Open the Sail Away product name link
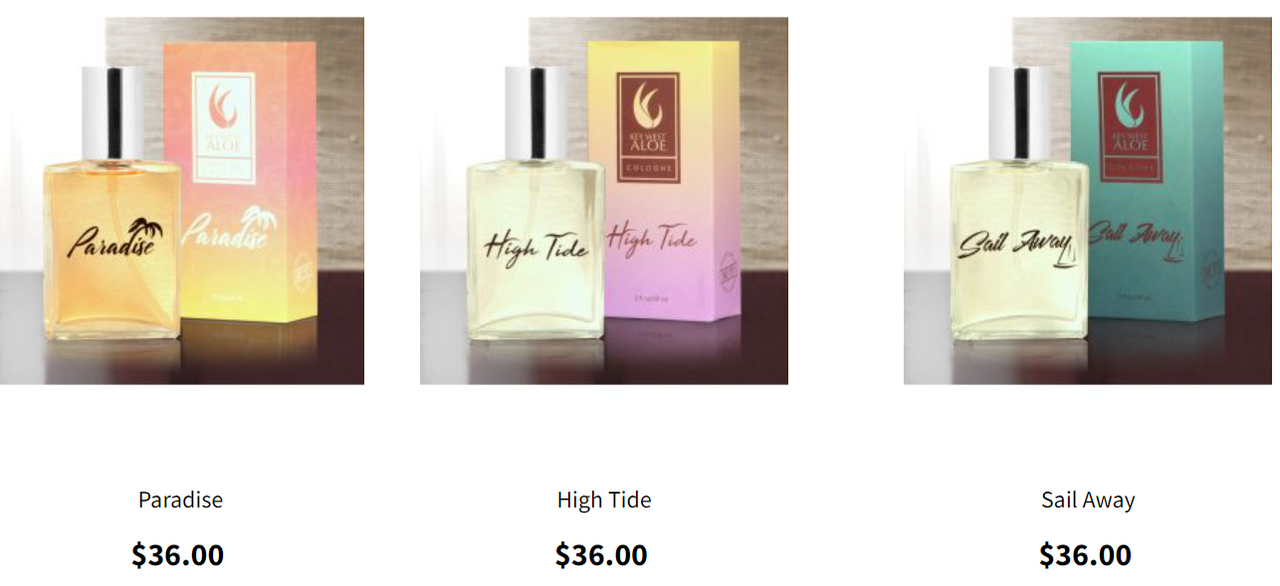 pos(1088,500)
